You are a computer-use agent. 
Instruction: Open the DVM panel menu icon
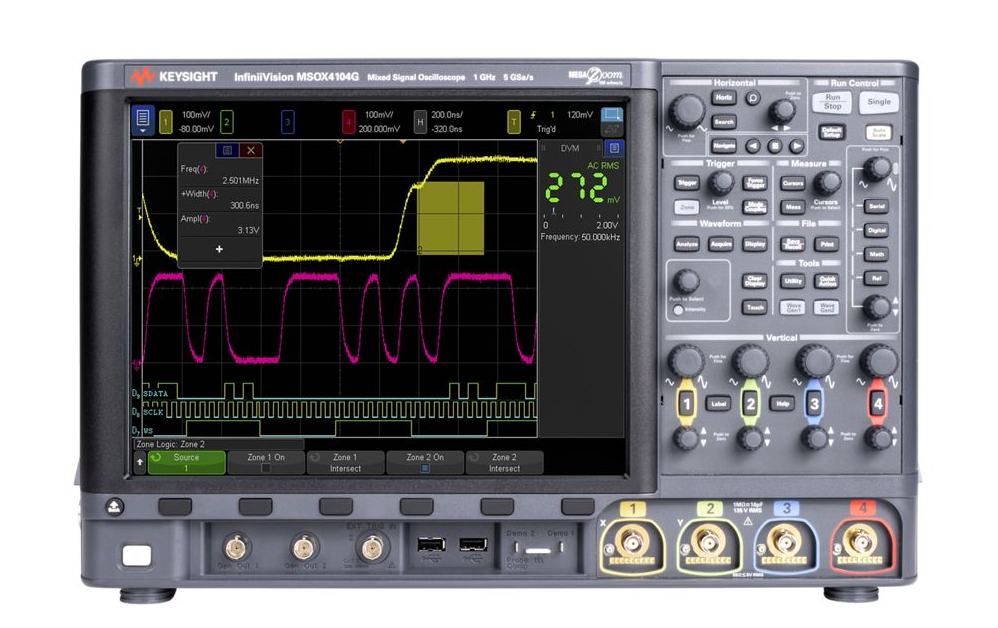click(614, 148)
